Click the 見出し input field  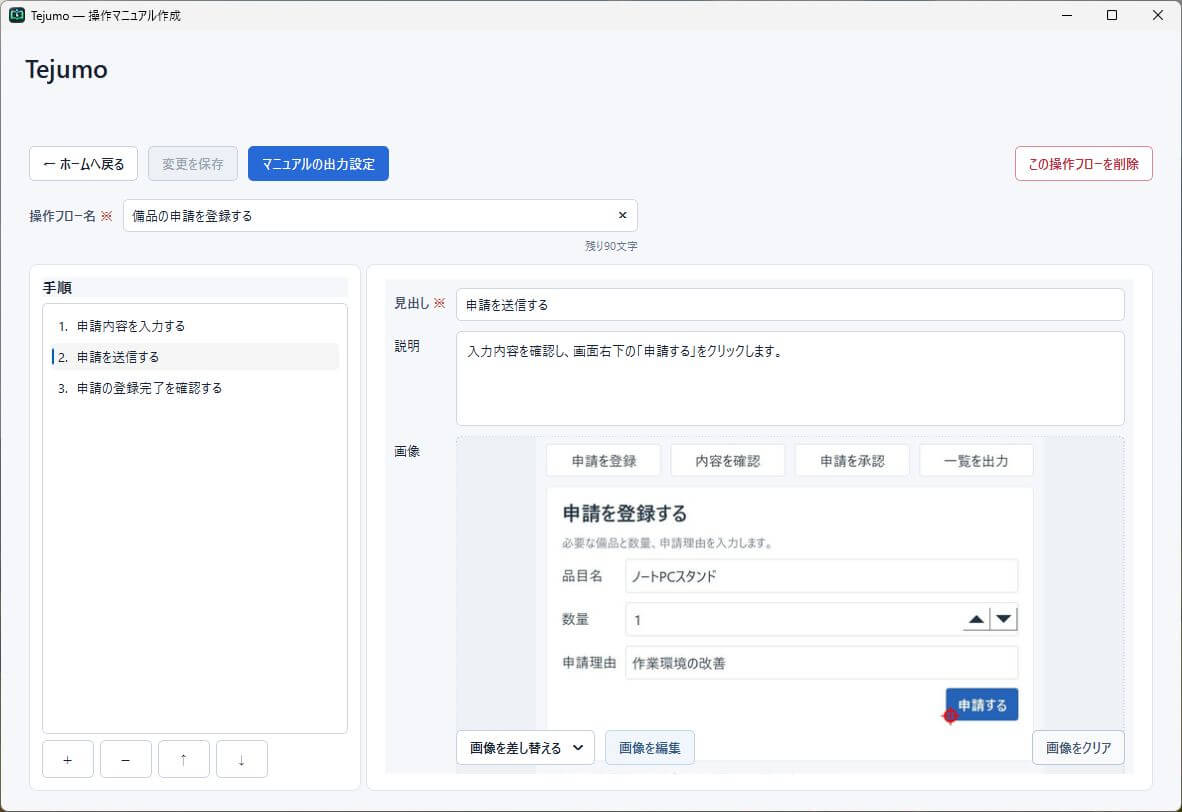[790, 305]
